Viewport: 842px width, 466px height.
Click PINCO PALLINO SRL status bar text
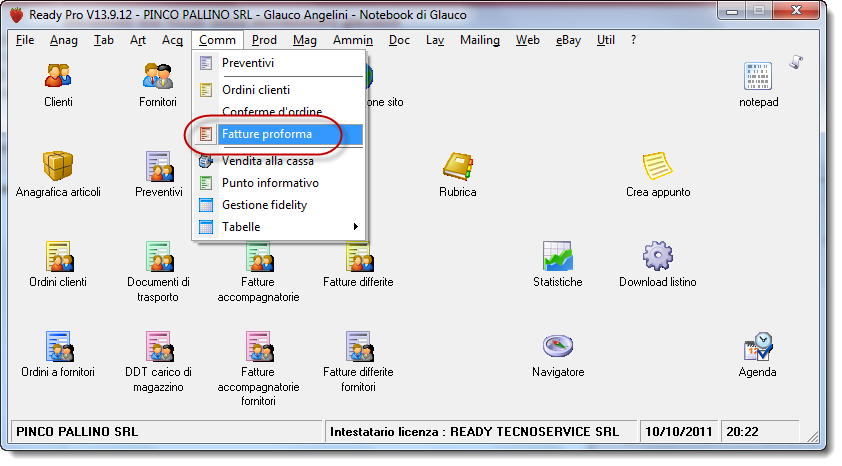77,432
